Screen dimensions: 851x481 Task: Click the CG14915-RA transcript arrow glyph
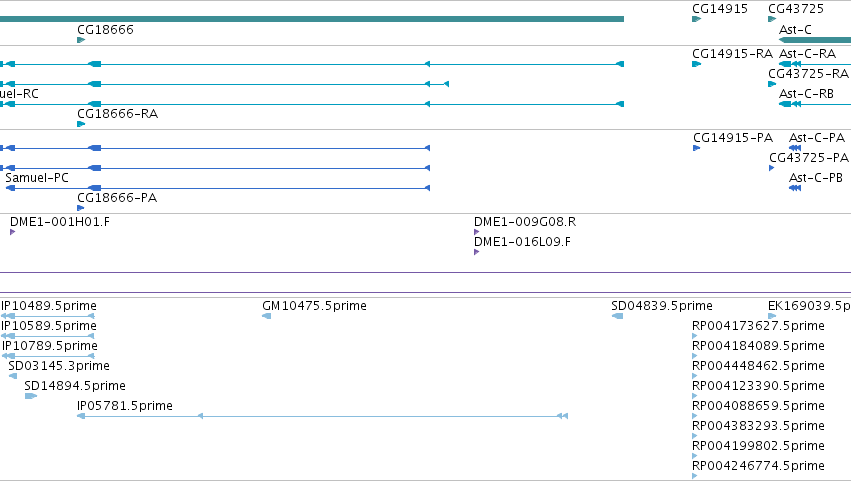point(696,64)
